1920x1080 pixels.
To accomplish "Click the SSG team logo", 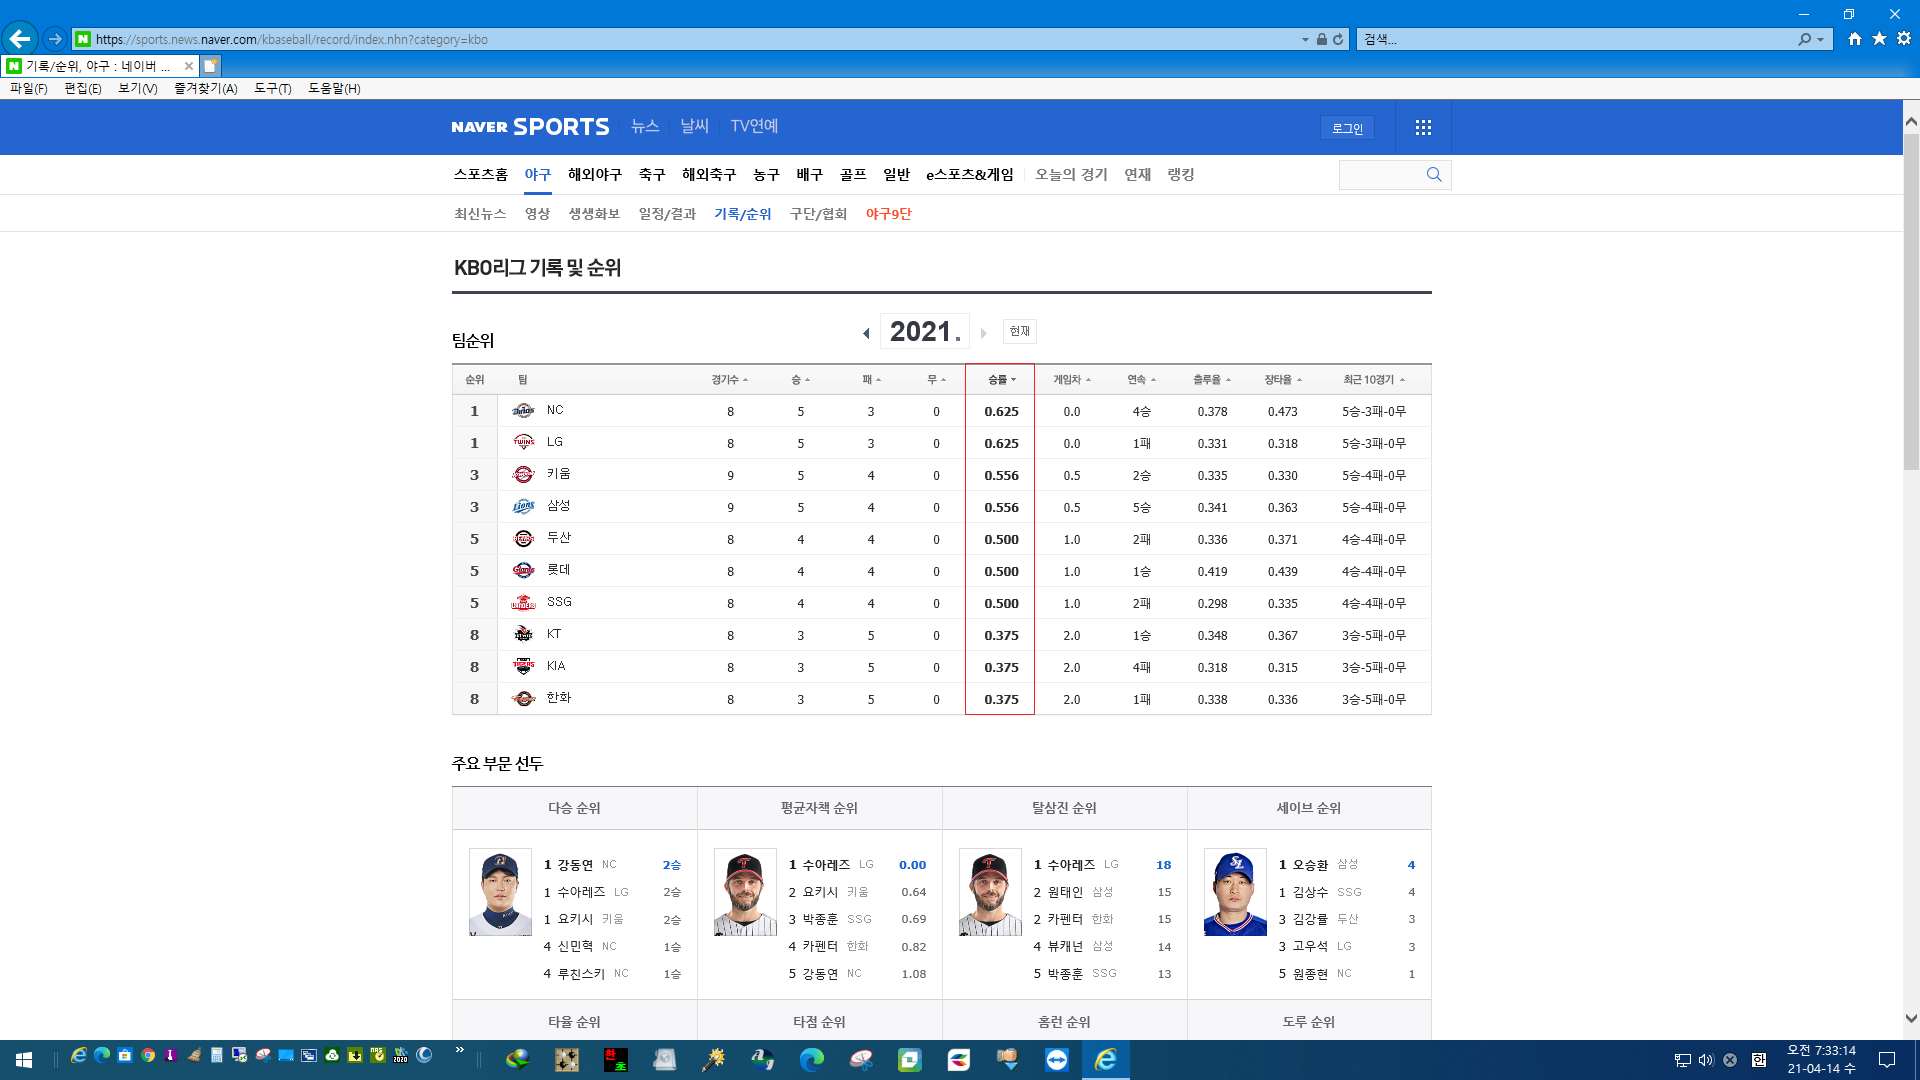I will (523, 603).
